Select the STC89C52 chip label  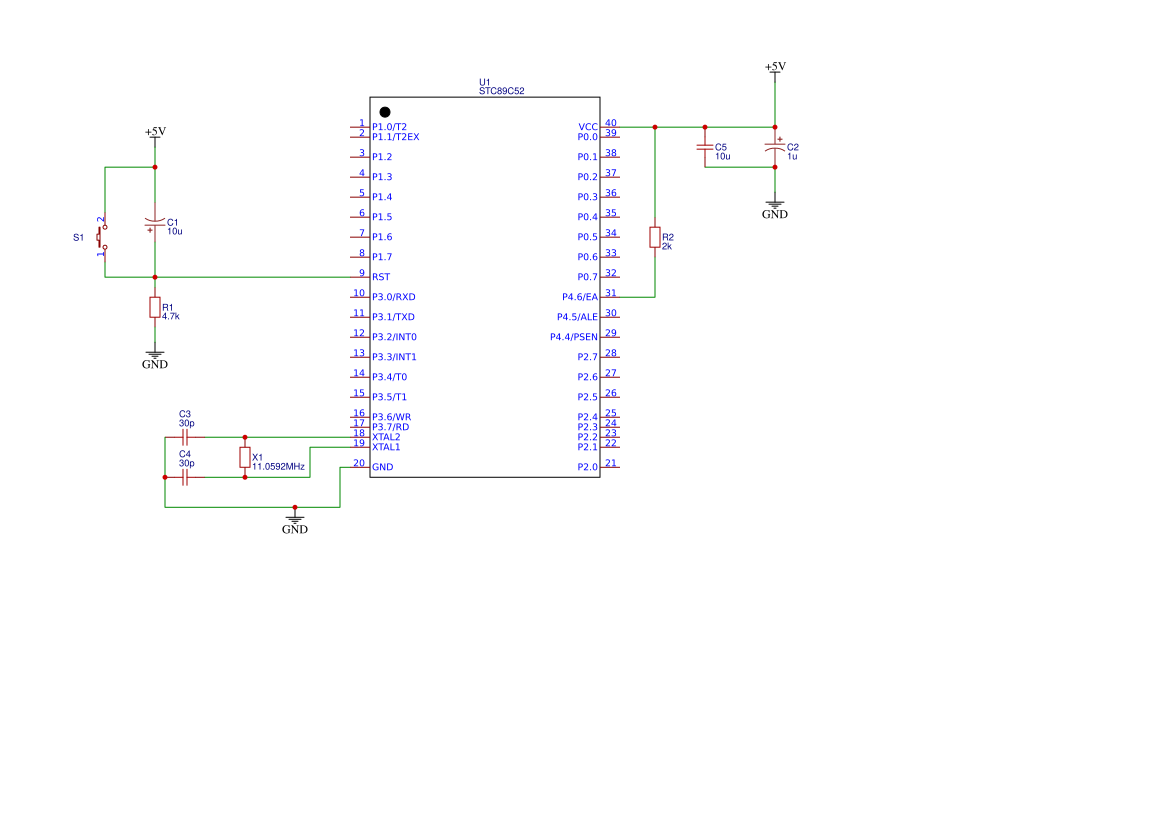(x=501, y=91)
